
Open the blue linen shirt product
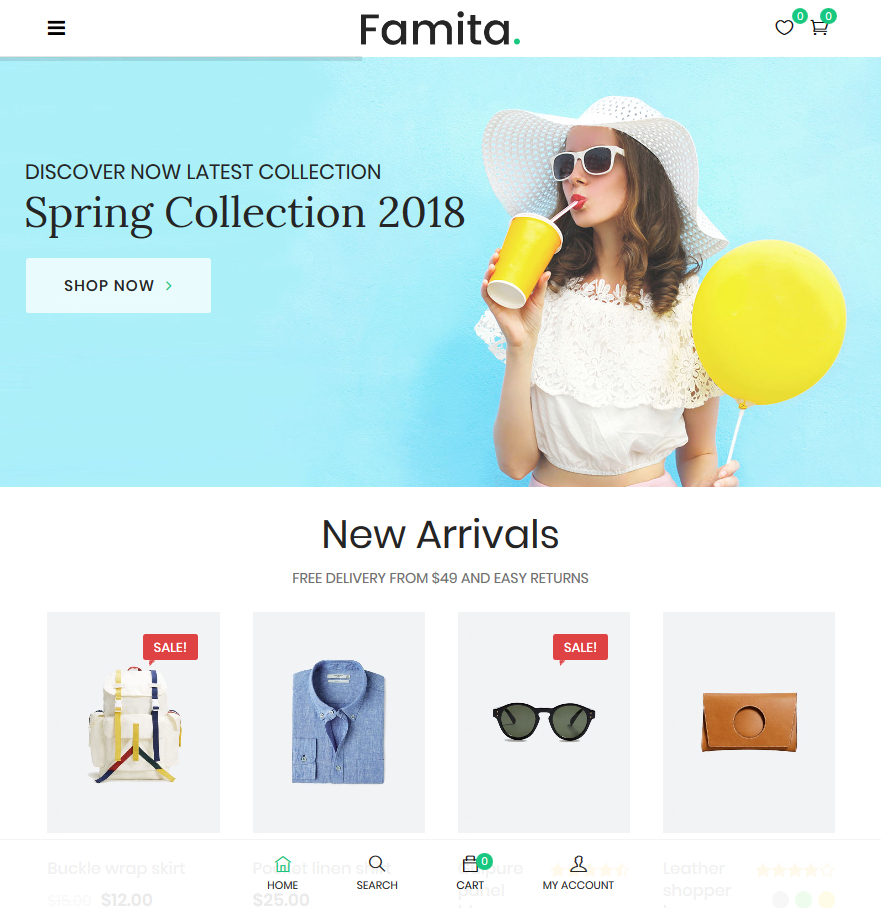click(x=339, y=722)
